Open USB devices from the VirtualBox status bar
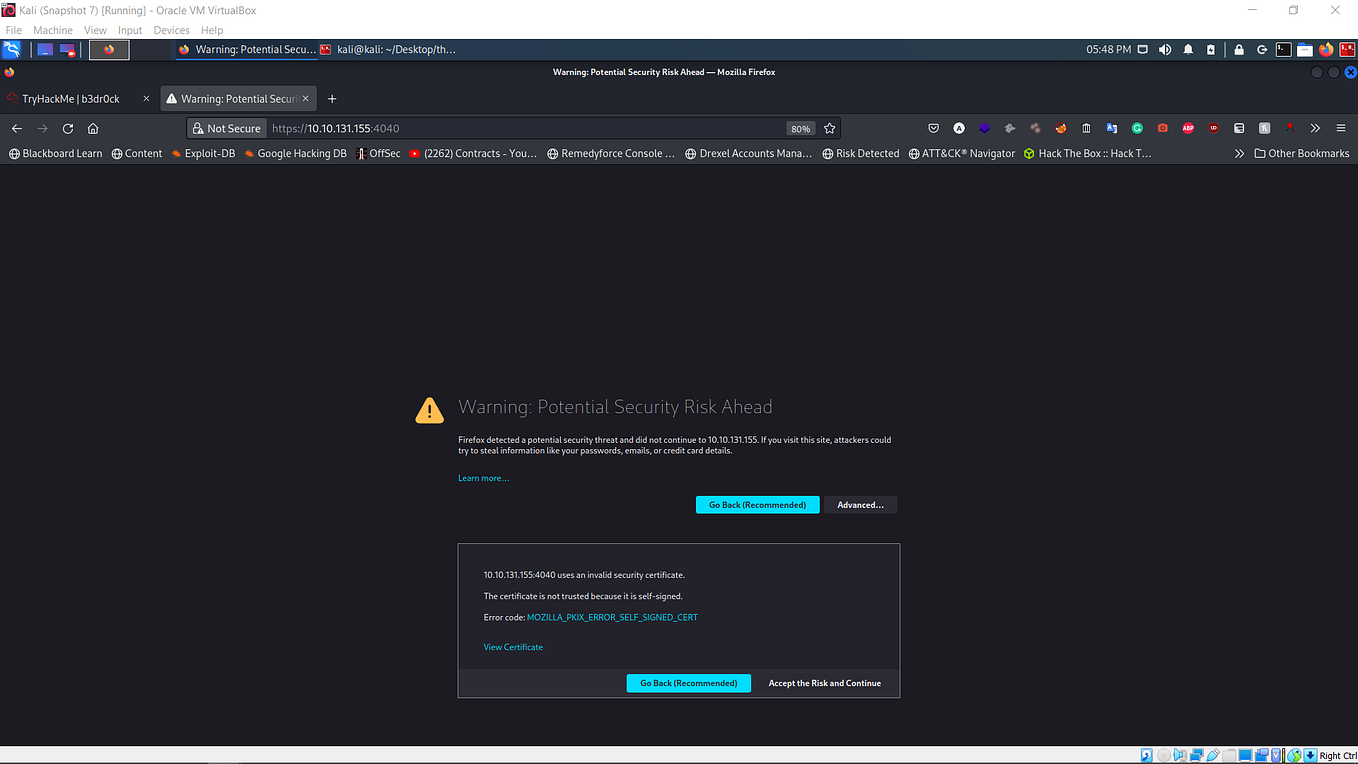 tap(1213, 755)
